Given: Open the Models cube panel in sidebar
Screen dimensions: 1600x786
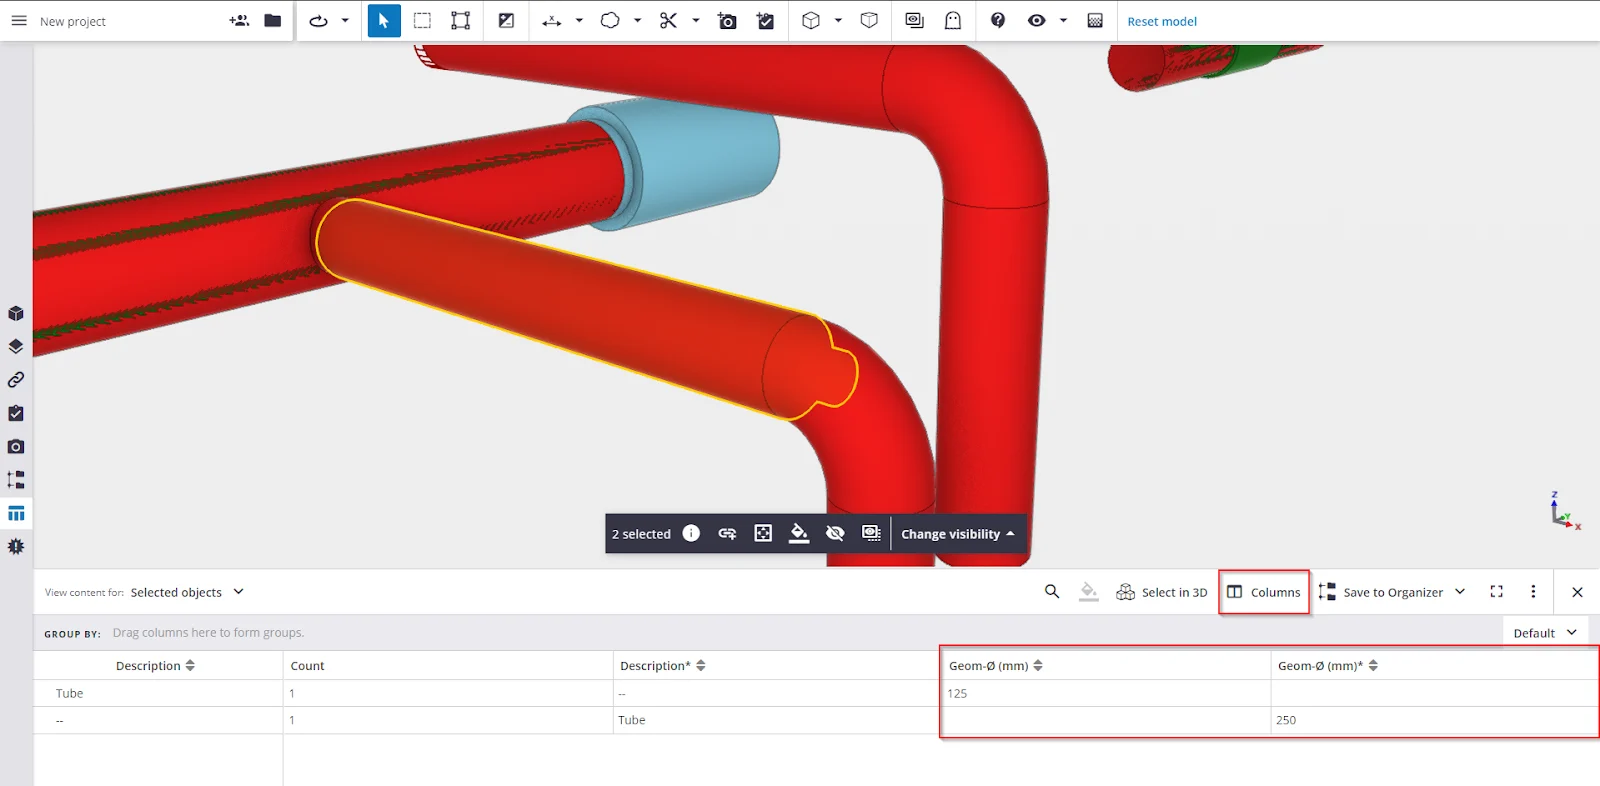Looking at the screenshot, I should tap(16, 314).
